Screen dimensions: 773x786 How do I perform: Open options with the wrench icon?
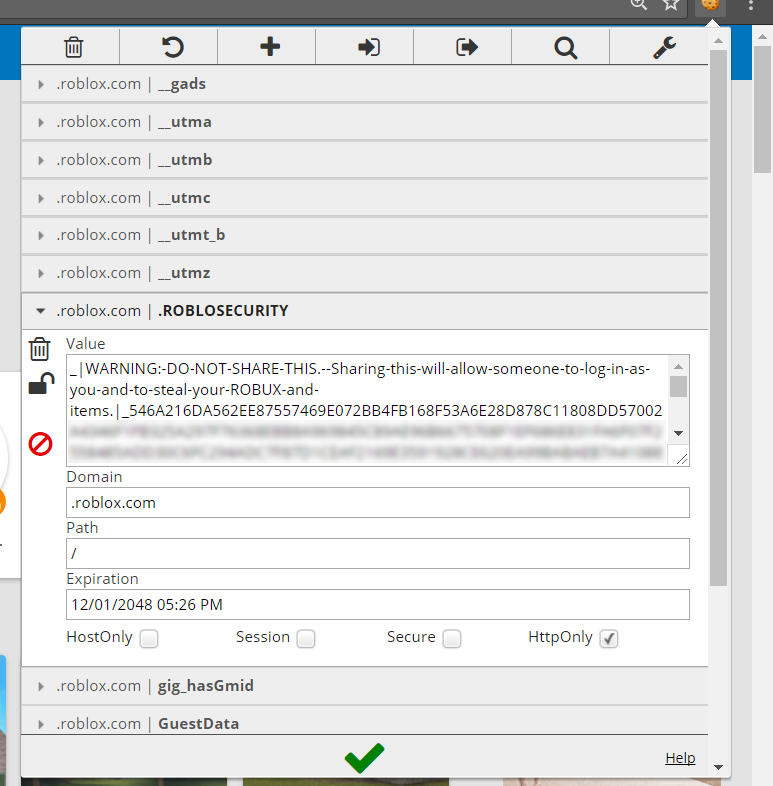(664, 47)
